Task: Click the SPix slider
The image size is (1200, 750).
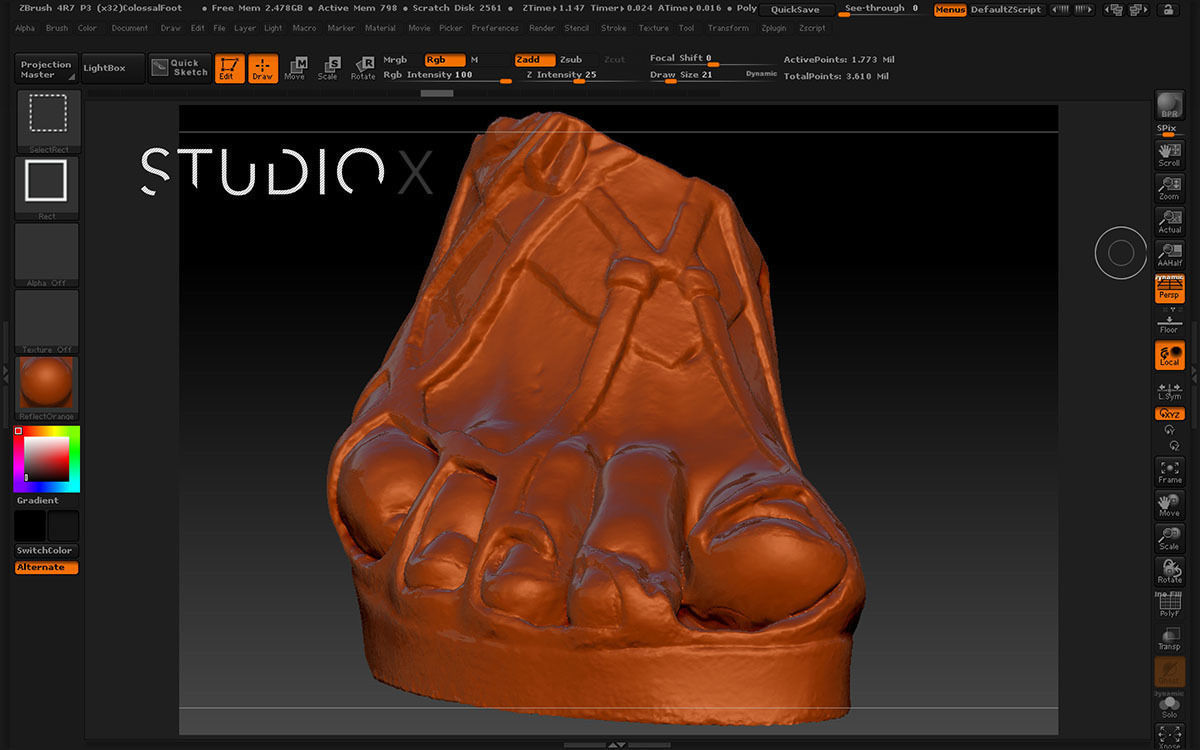Action: 1168,131
